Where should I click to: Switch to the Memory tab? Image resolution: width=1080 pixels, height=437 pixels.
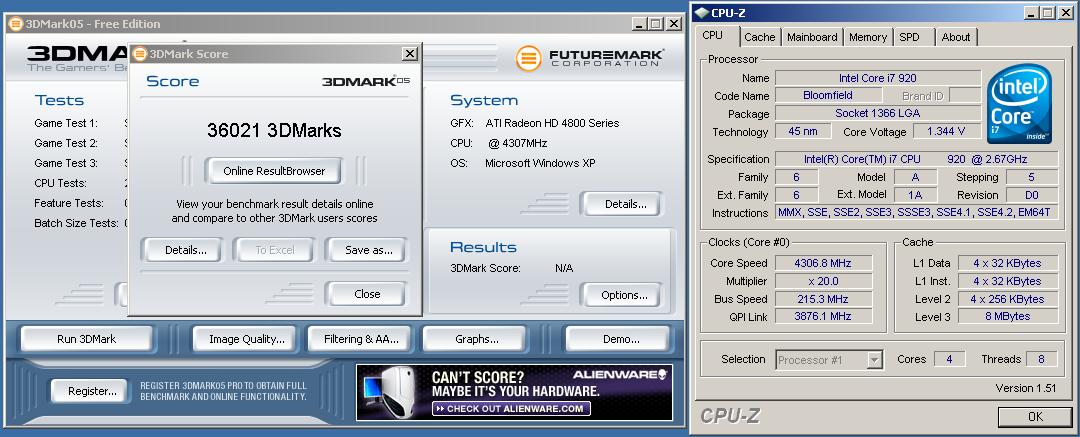[868, 37]
